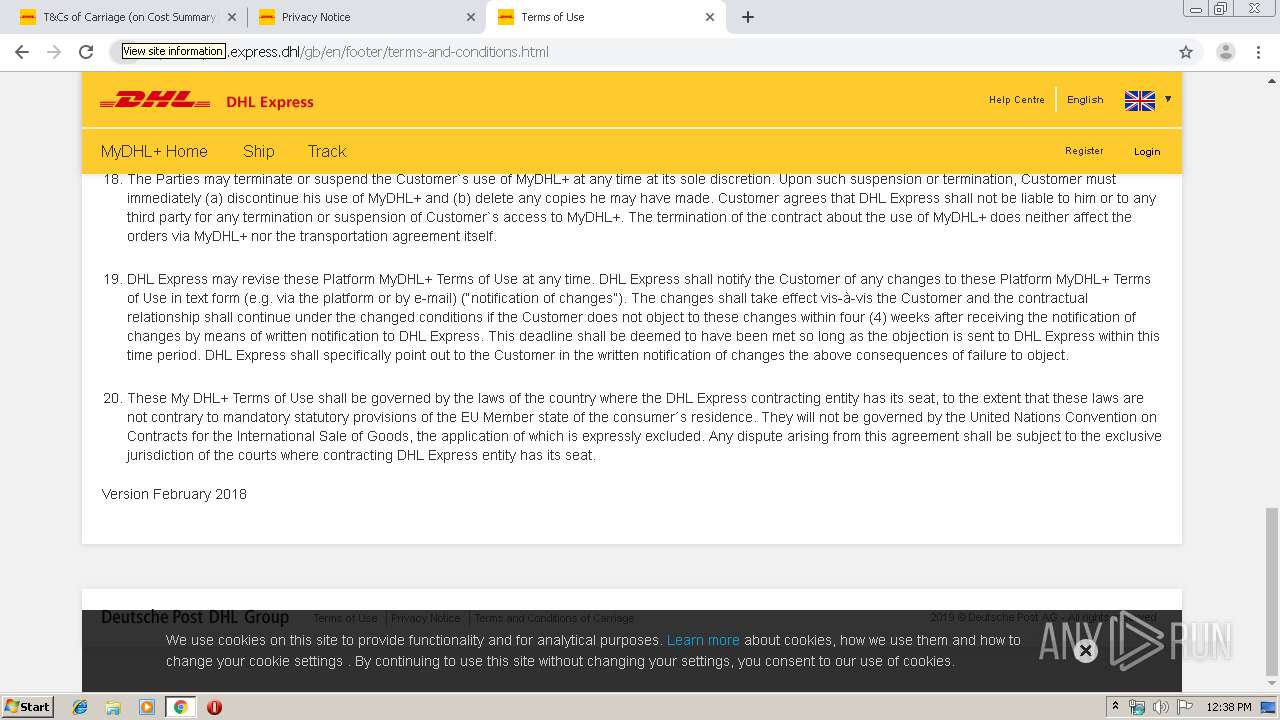The image size is (1280, 720).
Task: Close the Privacy Notice tab
Action: pos(471,17)
